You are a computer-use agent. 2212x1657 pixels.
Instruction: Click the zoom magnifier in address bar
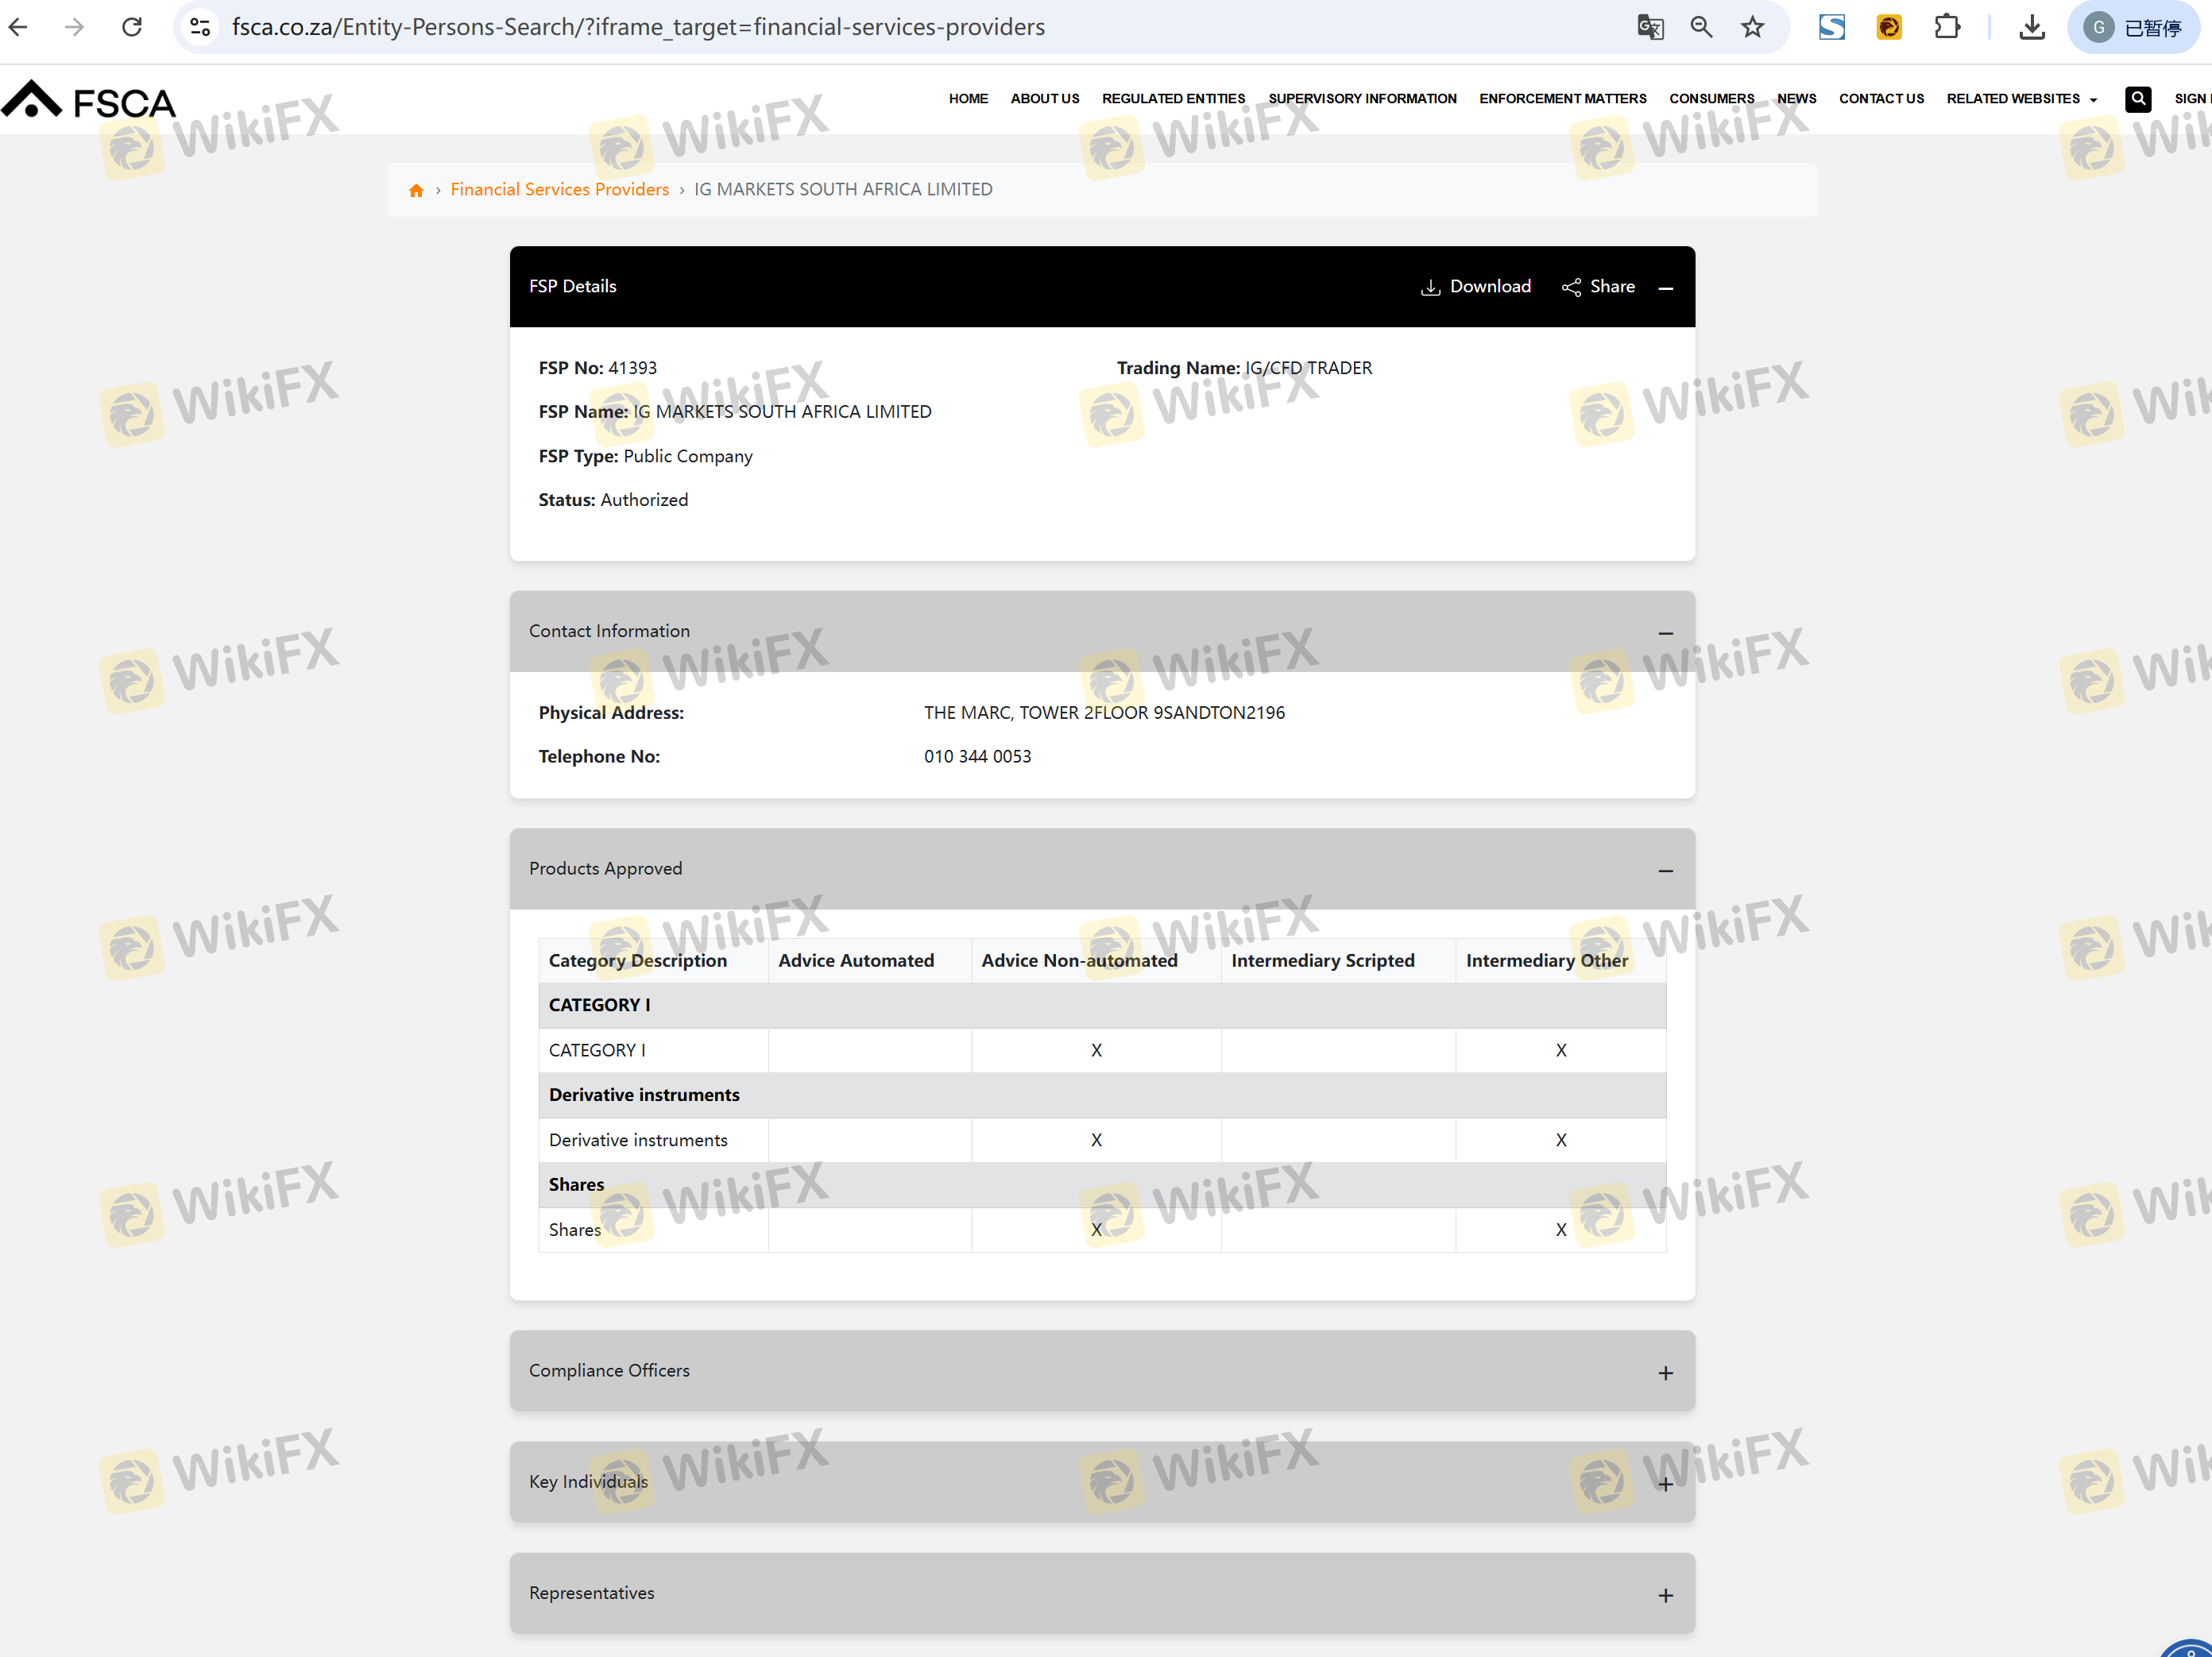click(1701, 27)
